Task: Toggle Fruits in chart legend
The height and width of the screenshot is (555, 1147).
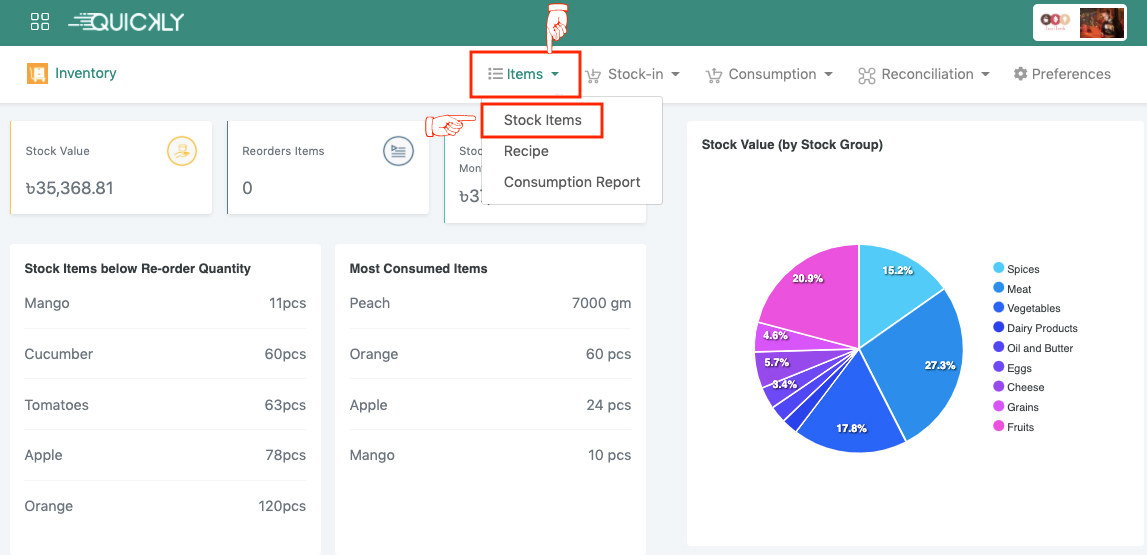Action: (1020, 427)
